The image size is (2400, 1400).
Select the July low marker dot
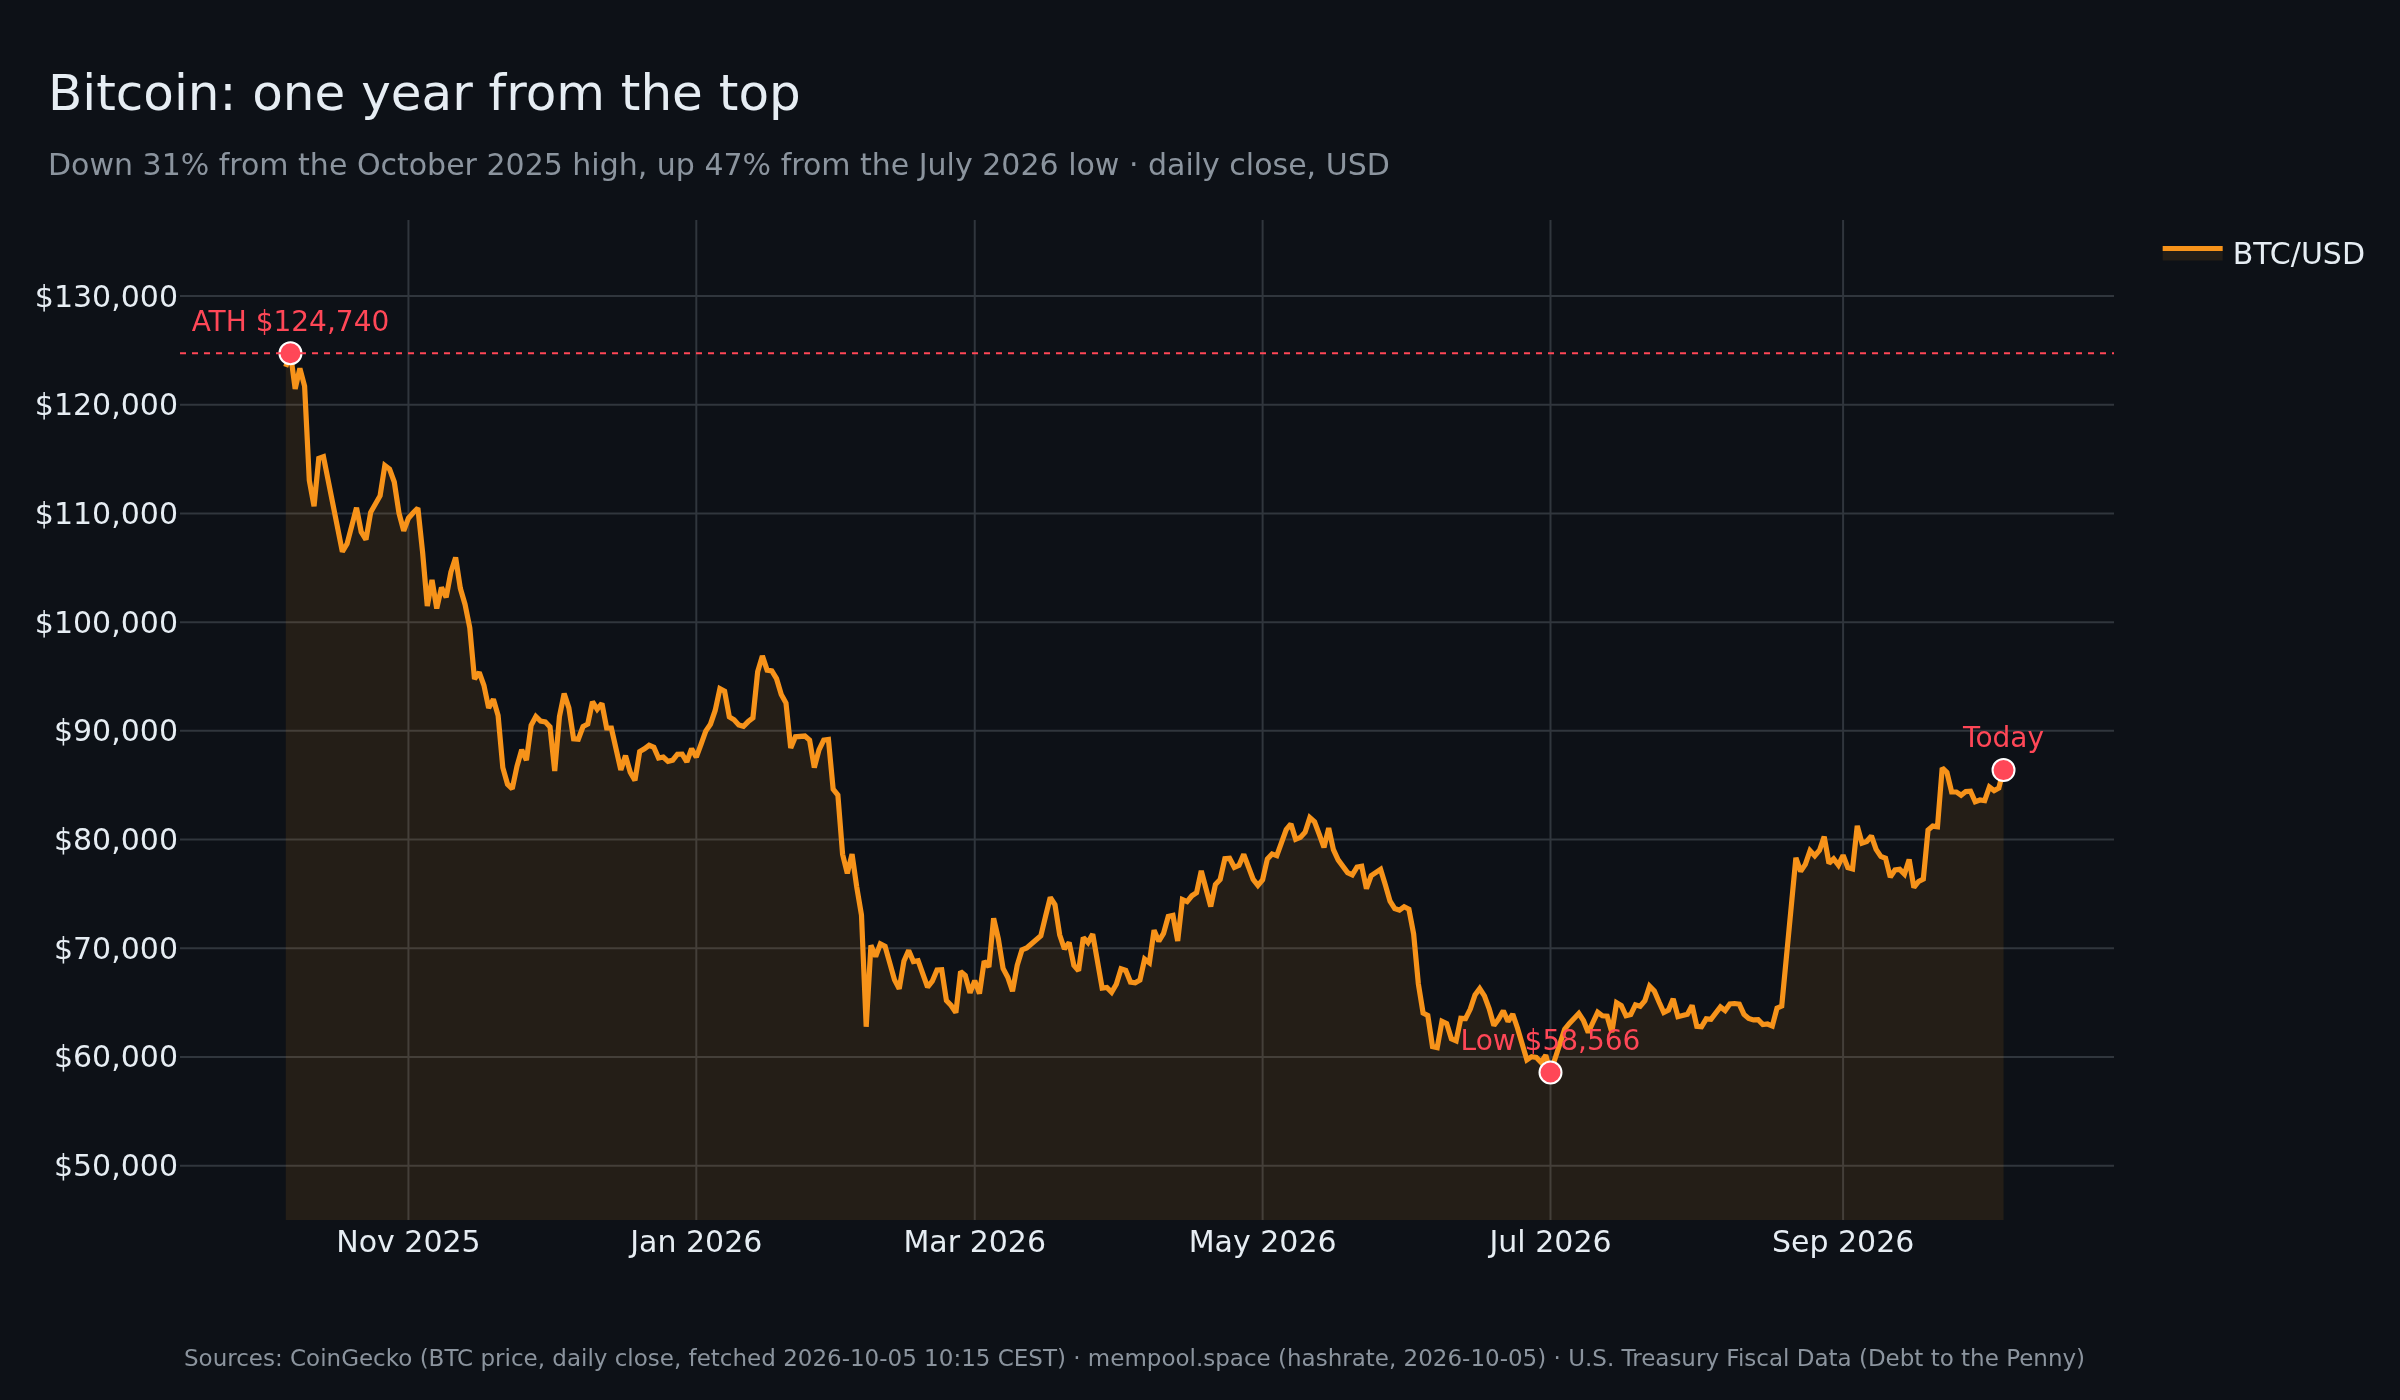tap(1550, 1072)
